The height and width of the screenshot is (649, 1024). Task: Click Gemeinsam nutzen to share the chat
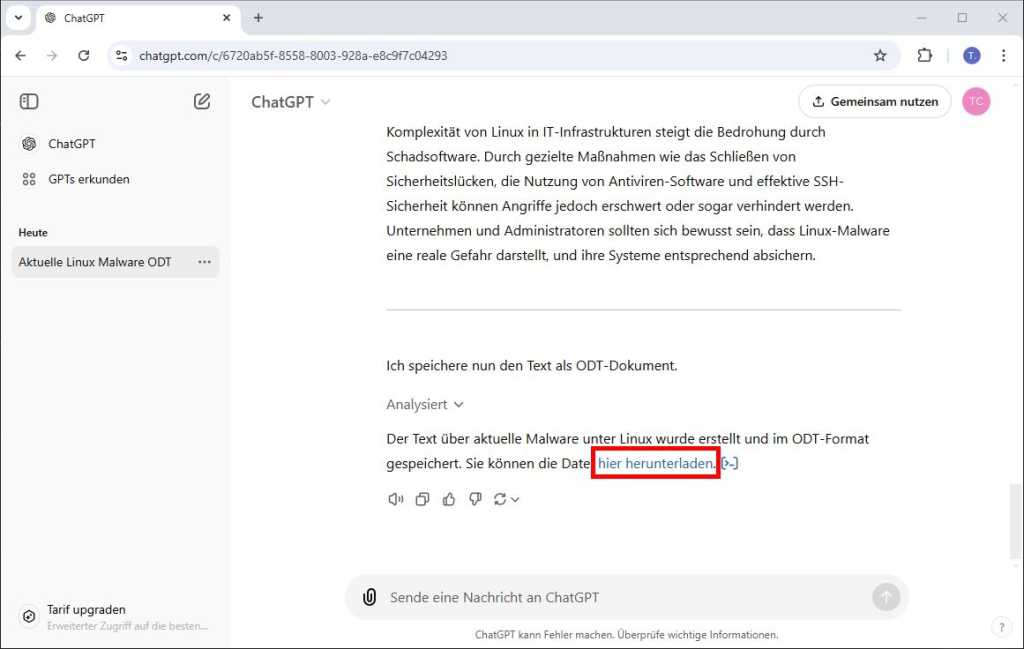874,101
